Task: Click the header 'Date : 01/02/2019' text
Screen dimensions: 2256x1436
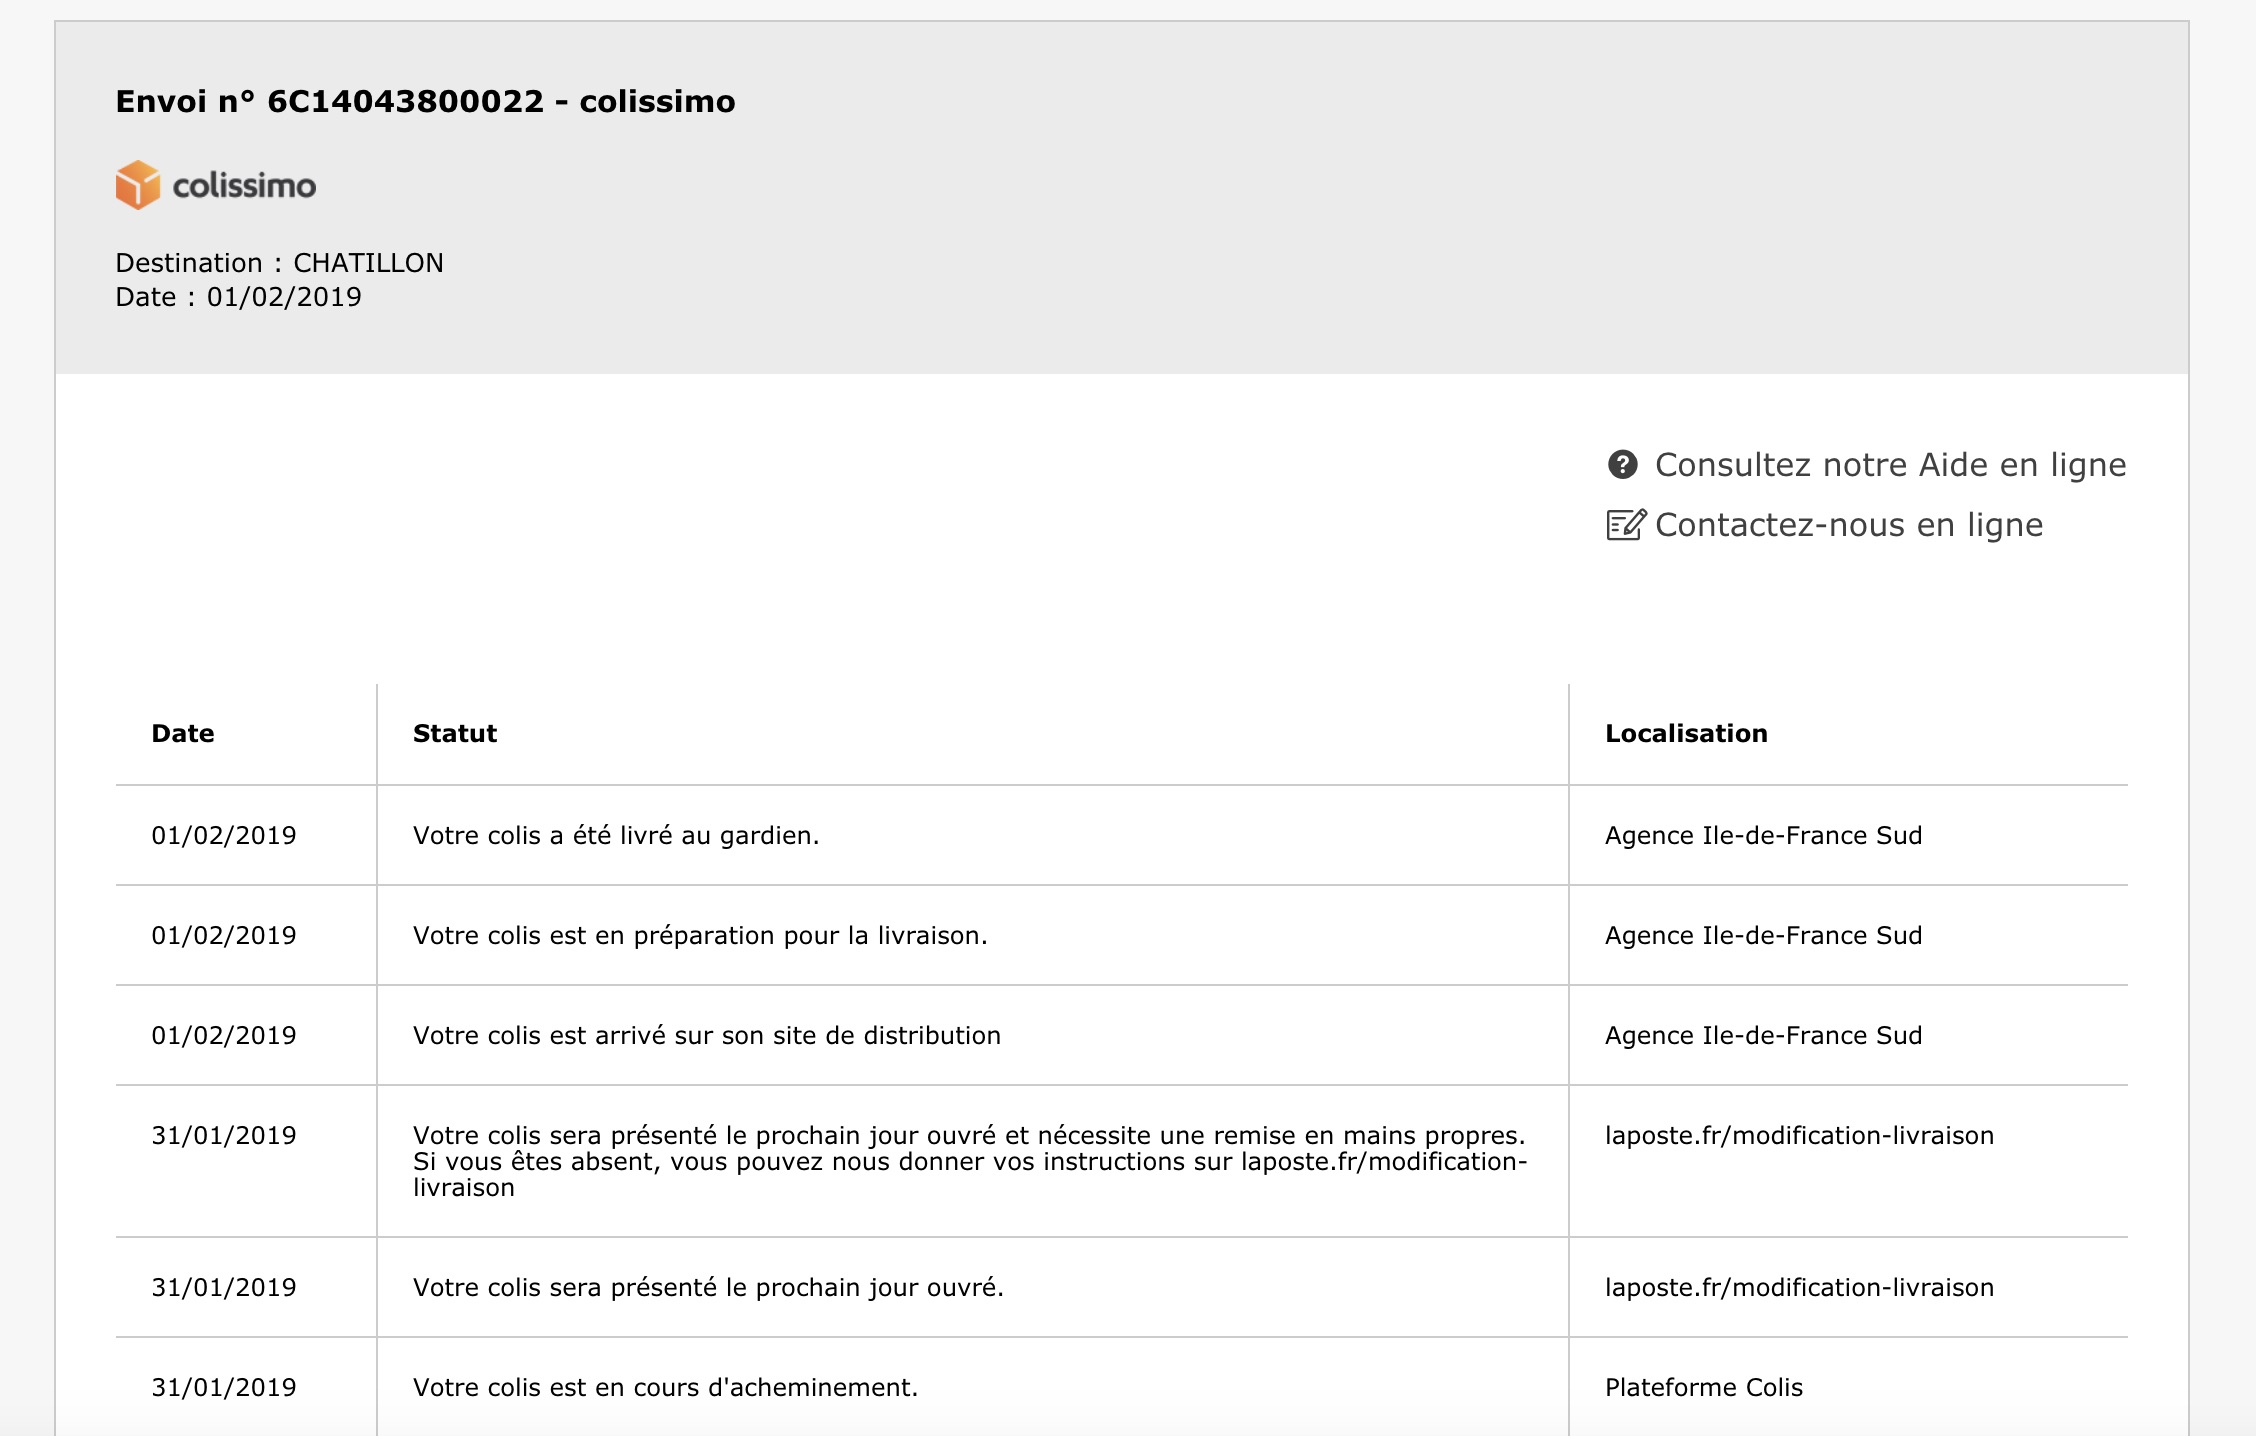Action: tap(238, 297)
